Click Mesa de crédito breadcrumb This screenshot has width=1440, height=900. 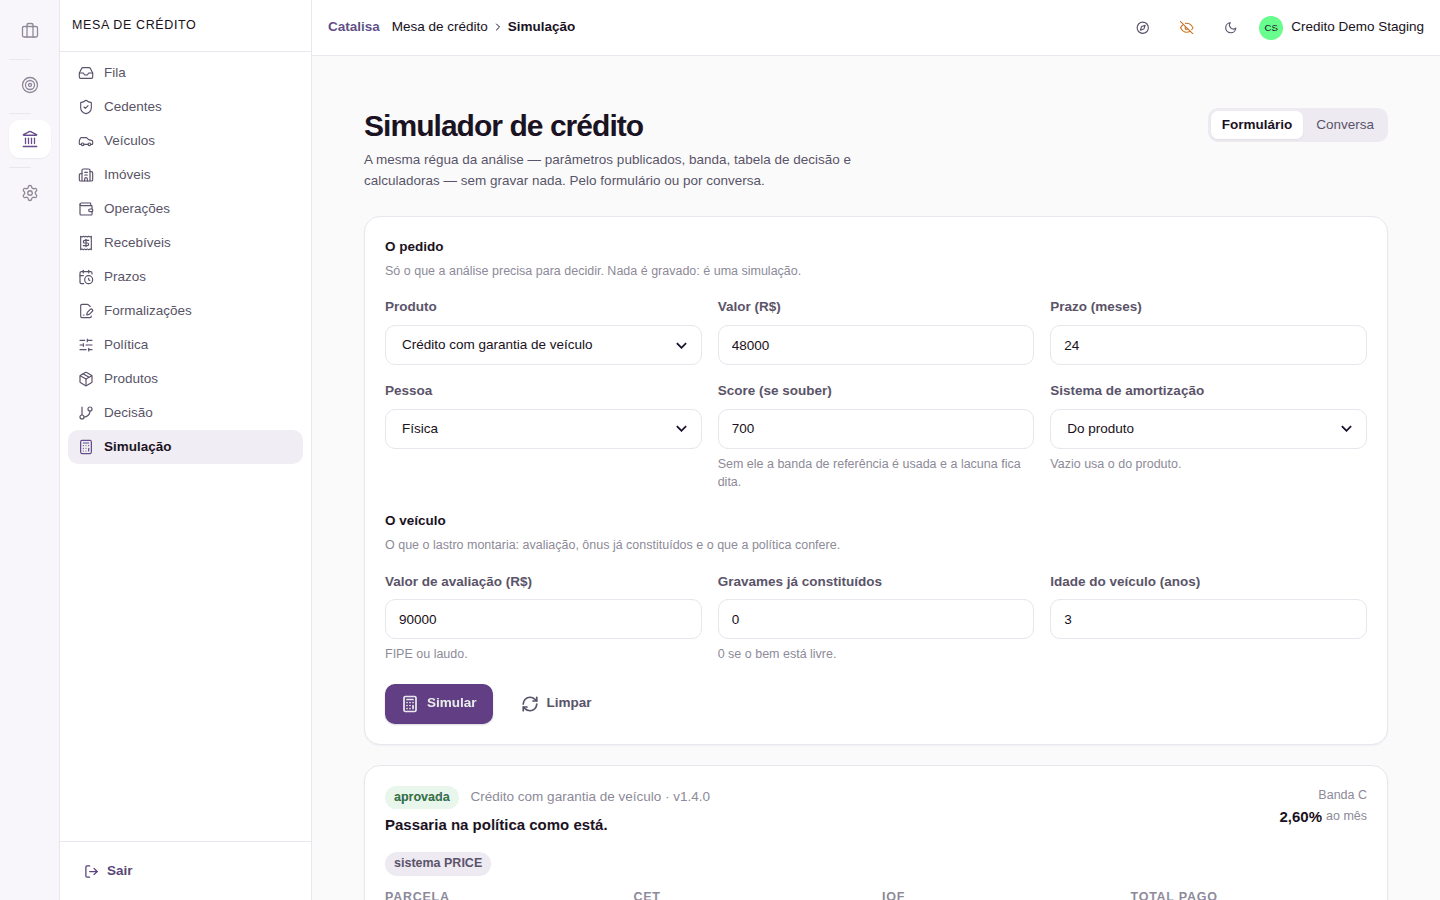[x=440, y=27]
